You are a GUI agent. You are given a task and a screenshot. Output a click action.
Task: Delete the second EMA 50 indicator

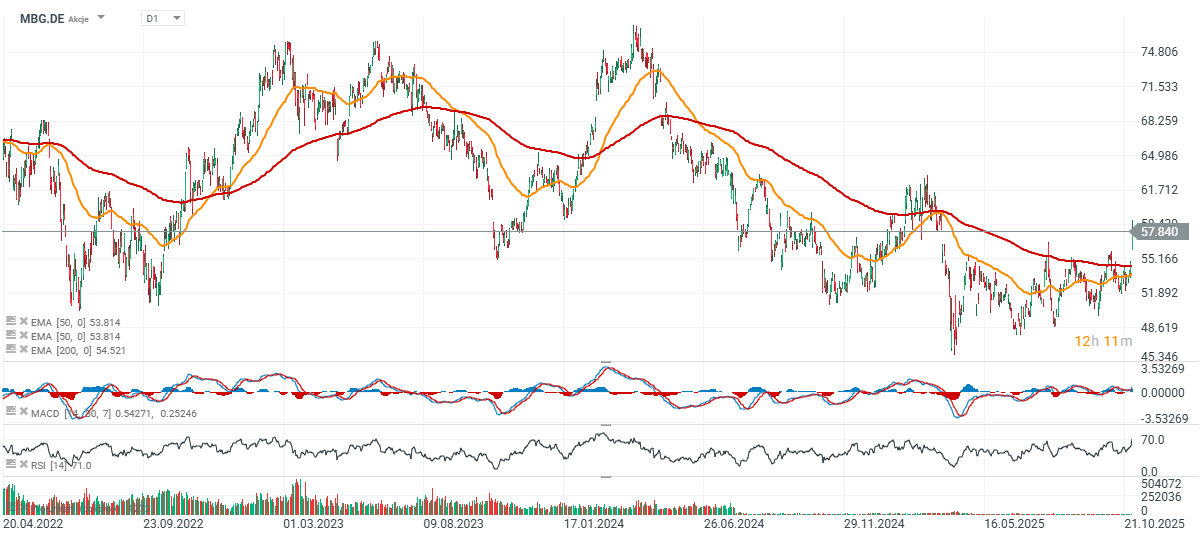point(23,336)
